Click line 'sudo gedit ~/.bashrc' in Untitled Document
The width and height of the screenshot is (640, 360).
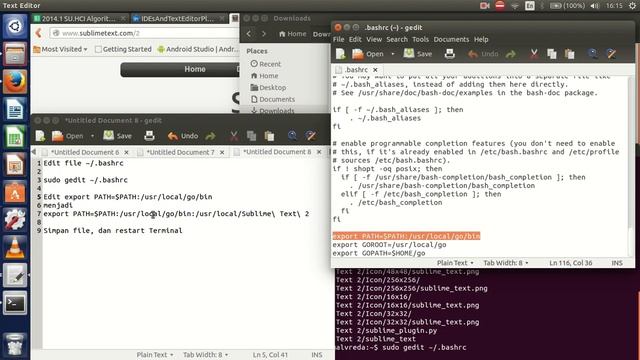[x=85, y=180]
